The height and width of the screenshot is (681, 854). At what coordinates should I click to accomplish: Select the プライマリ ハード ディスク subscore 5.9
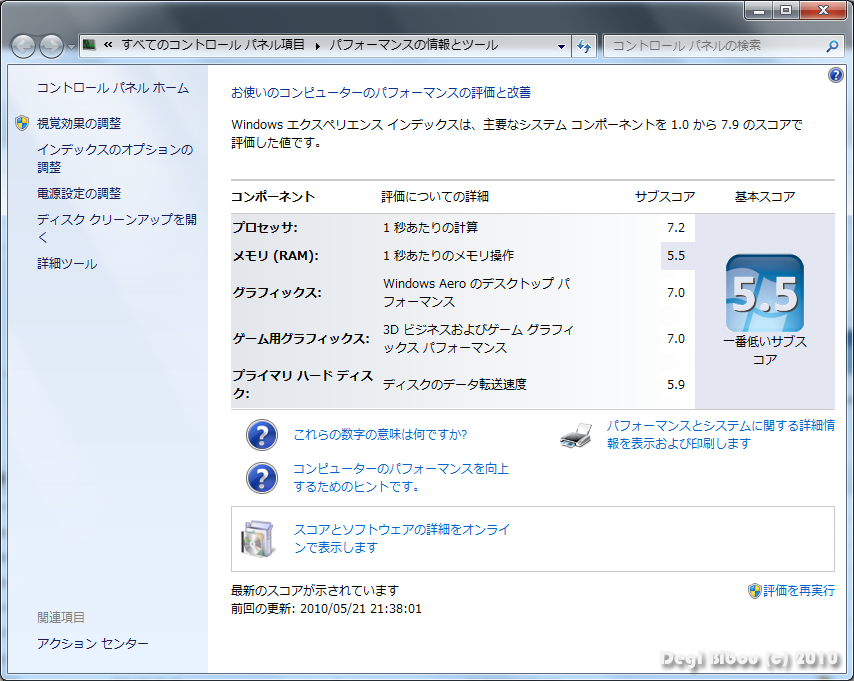[x=676, y=385]
